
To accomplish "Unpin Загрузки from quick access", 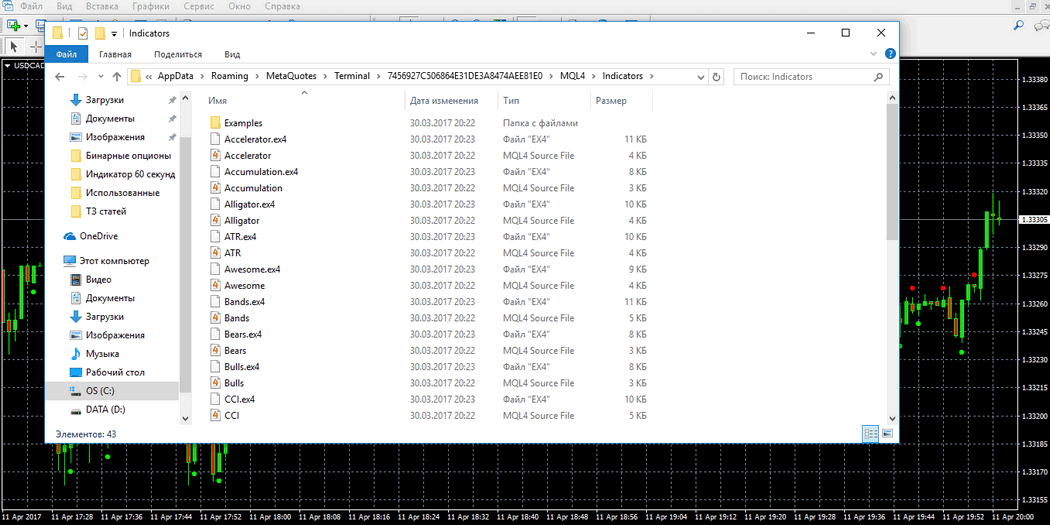I will [172, 100].
